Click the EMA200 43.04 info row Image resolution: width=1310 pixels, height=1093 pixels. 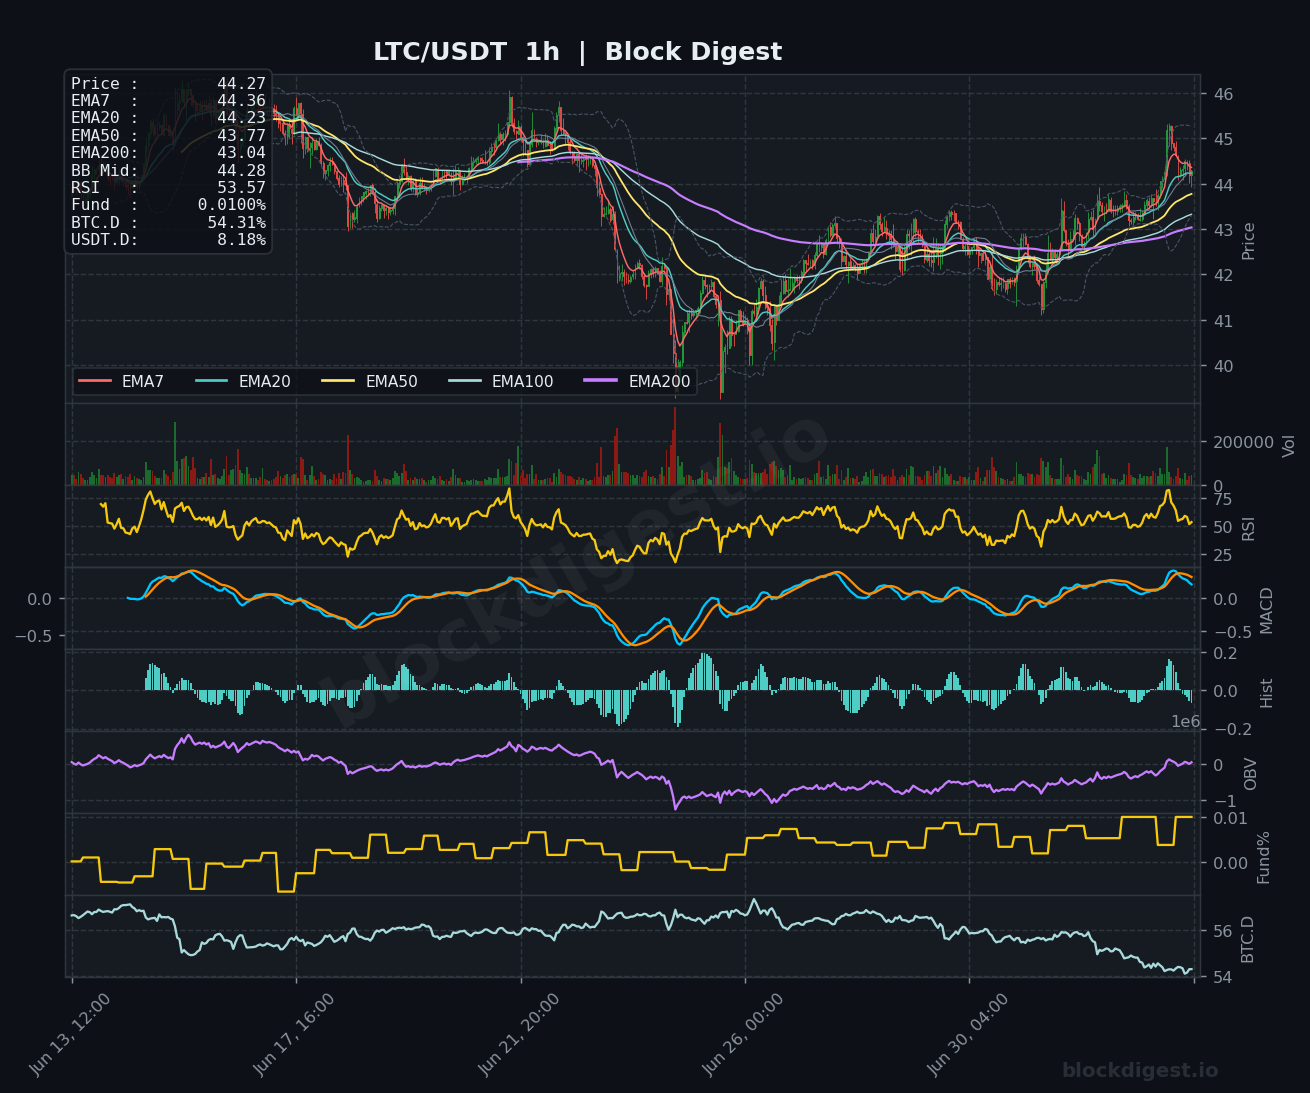point(168,153)
